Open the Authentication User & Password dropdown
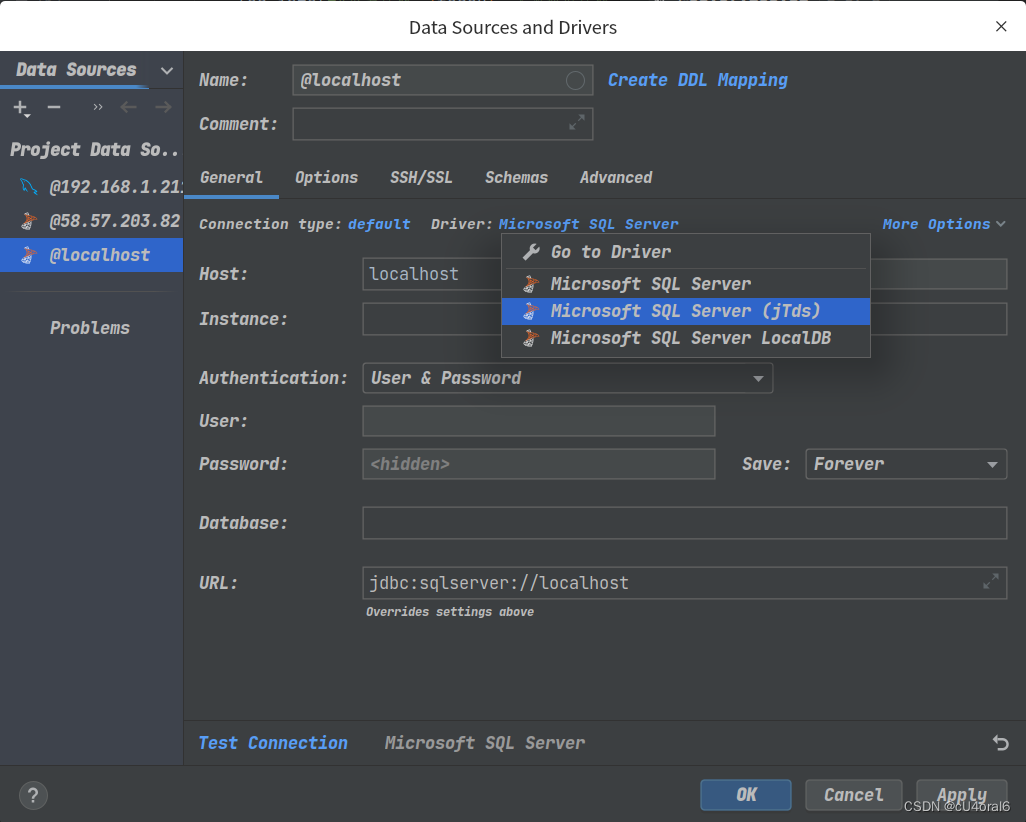 (760, 378)
